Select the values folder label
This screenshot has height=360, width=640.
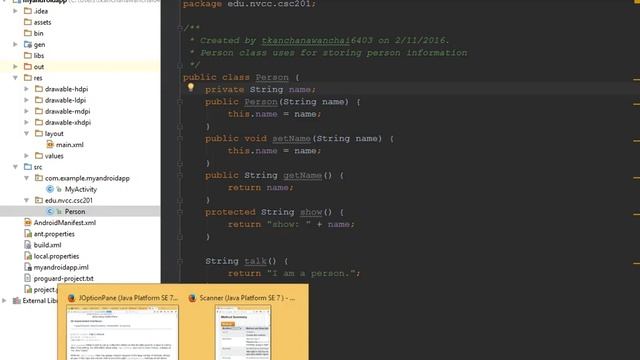[54, 156]
